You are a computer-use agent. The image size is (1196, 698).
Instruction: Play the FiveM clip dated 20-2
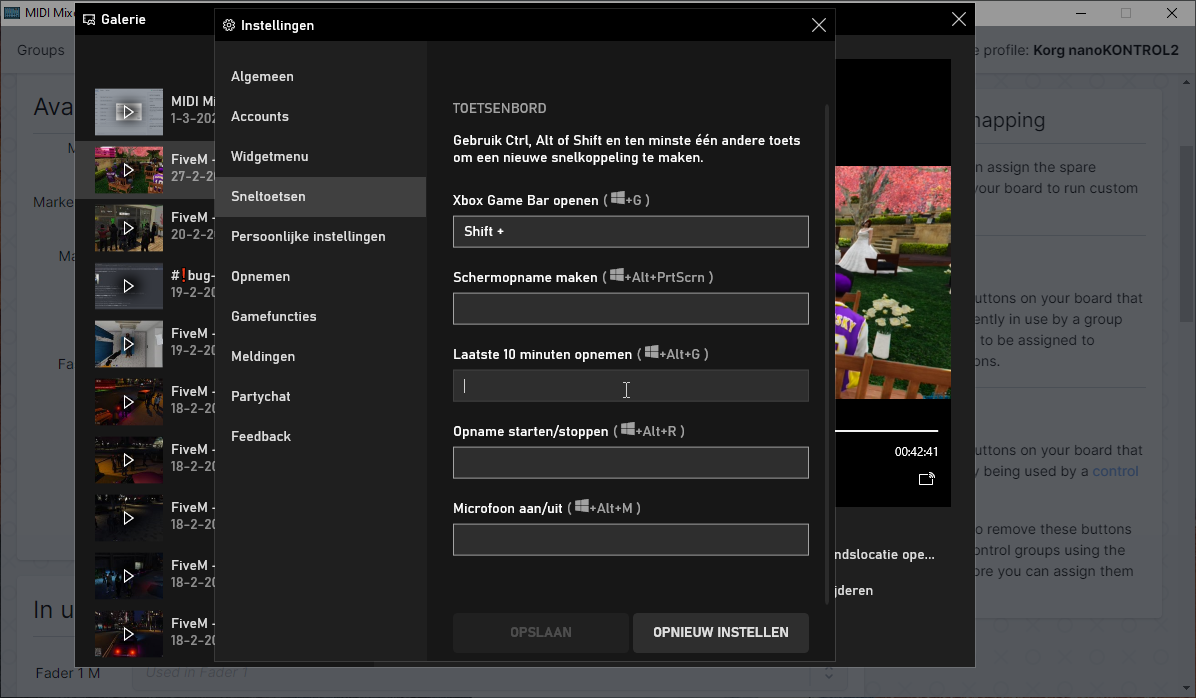pos(128,228)
